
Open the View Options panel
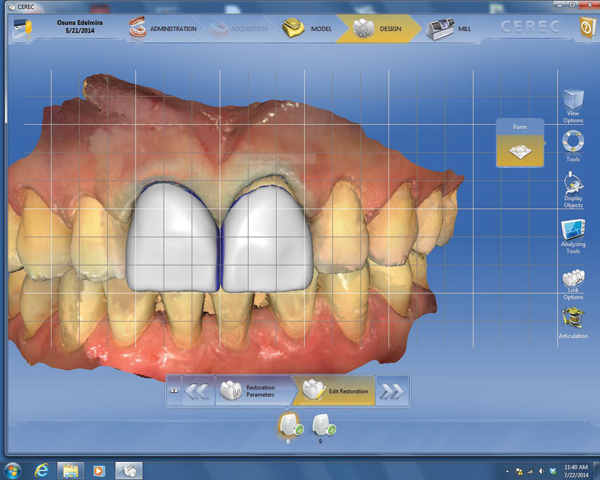pos(573,104)
